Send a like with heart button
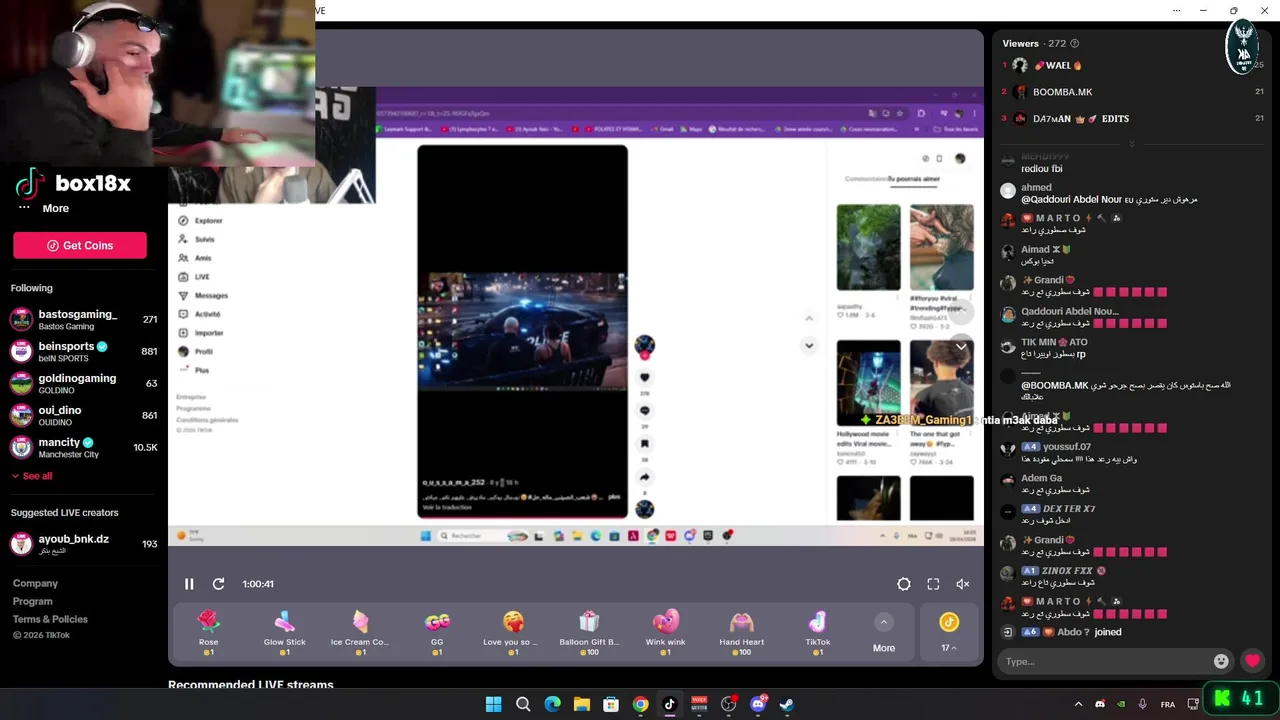The width and height of the screenshot is (1280, 720). point(1252,661)
